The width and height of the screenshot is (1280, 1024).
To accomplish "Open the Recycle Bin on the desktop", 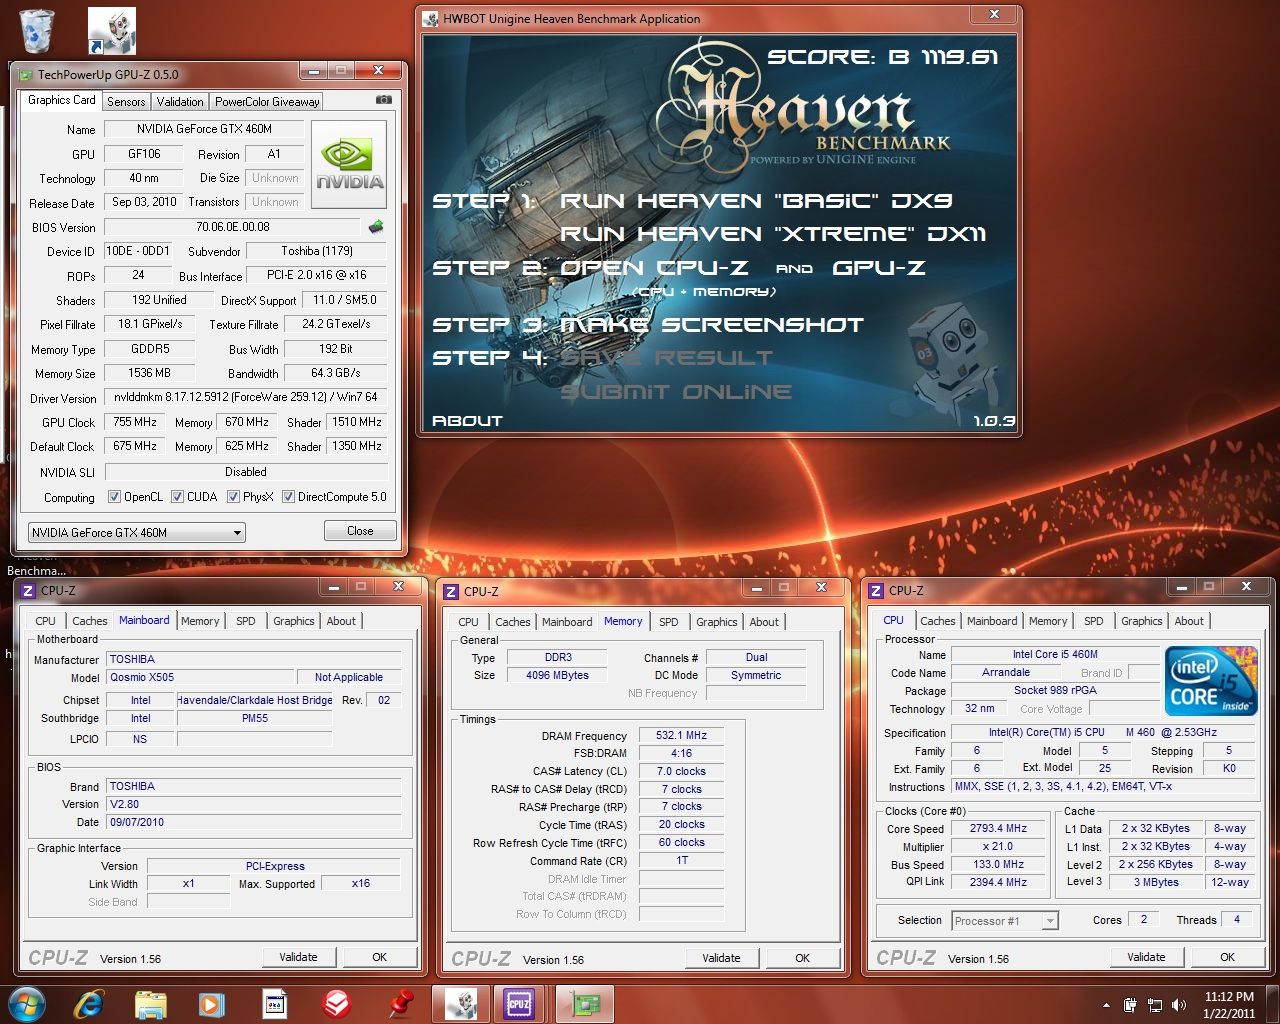I will 37,30.
